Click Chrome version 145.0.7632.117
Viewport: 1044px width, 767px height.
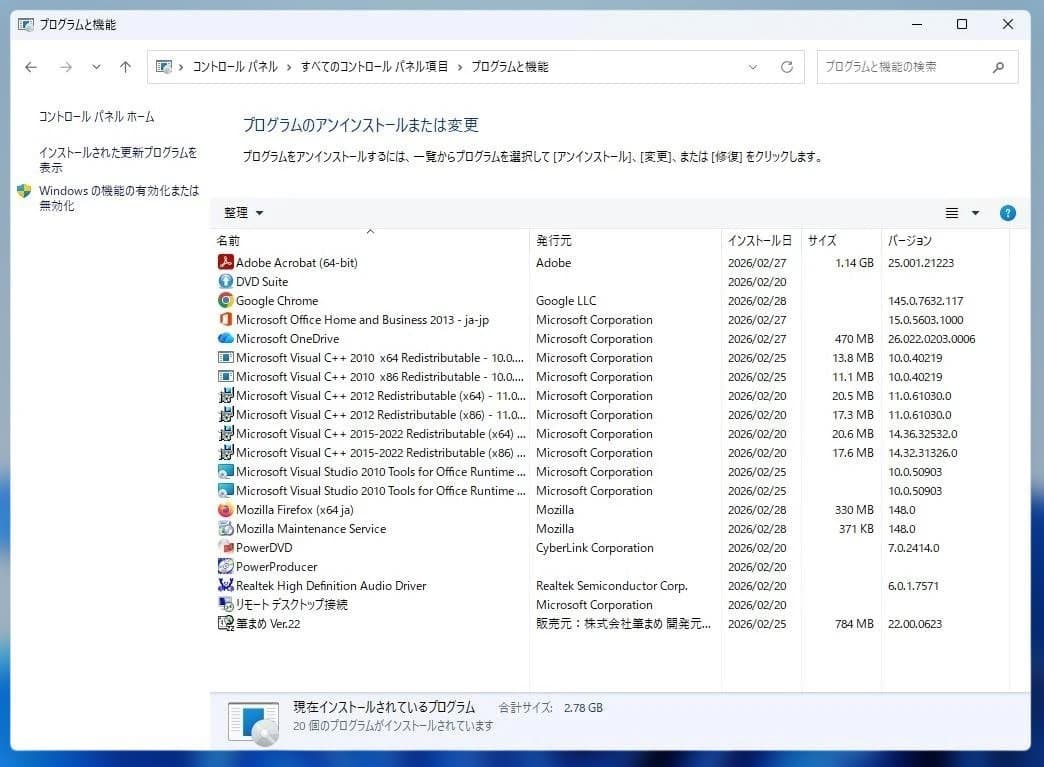coord(925,300)
